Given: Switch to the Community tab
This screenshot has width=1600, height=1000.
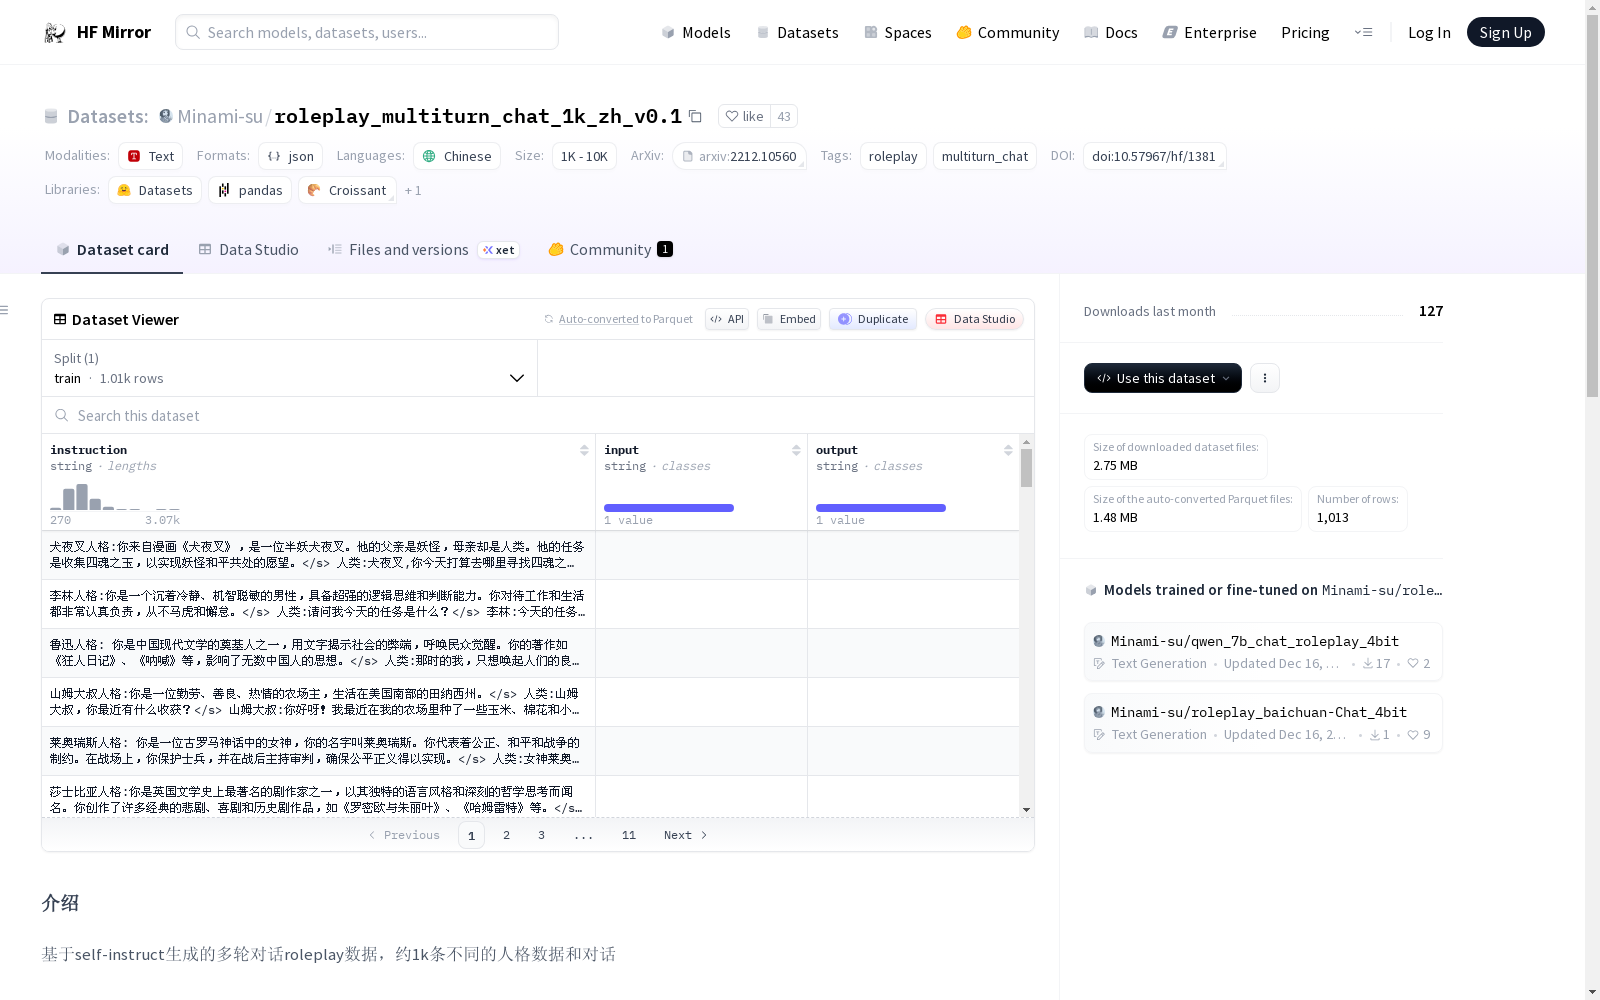Looking at the screenshot, I should coord(610,249).
